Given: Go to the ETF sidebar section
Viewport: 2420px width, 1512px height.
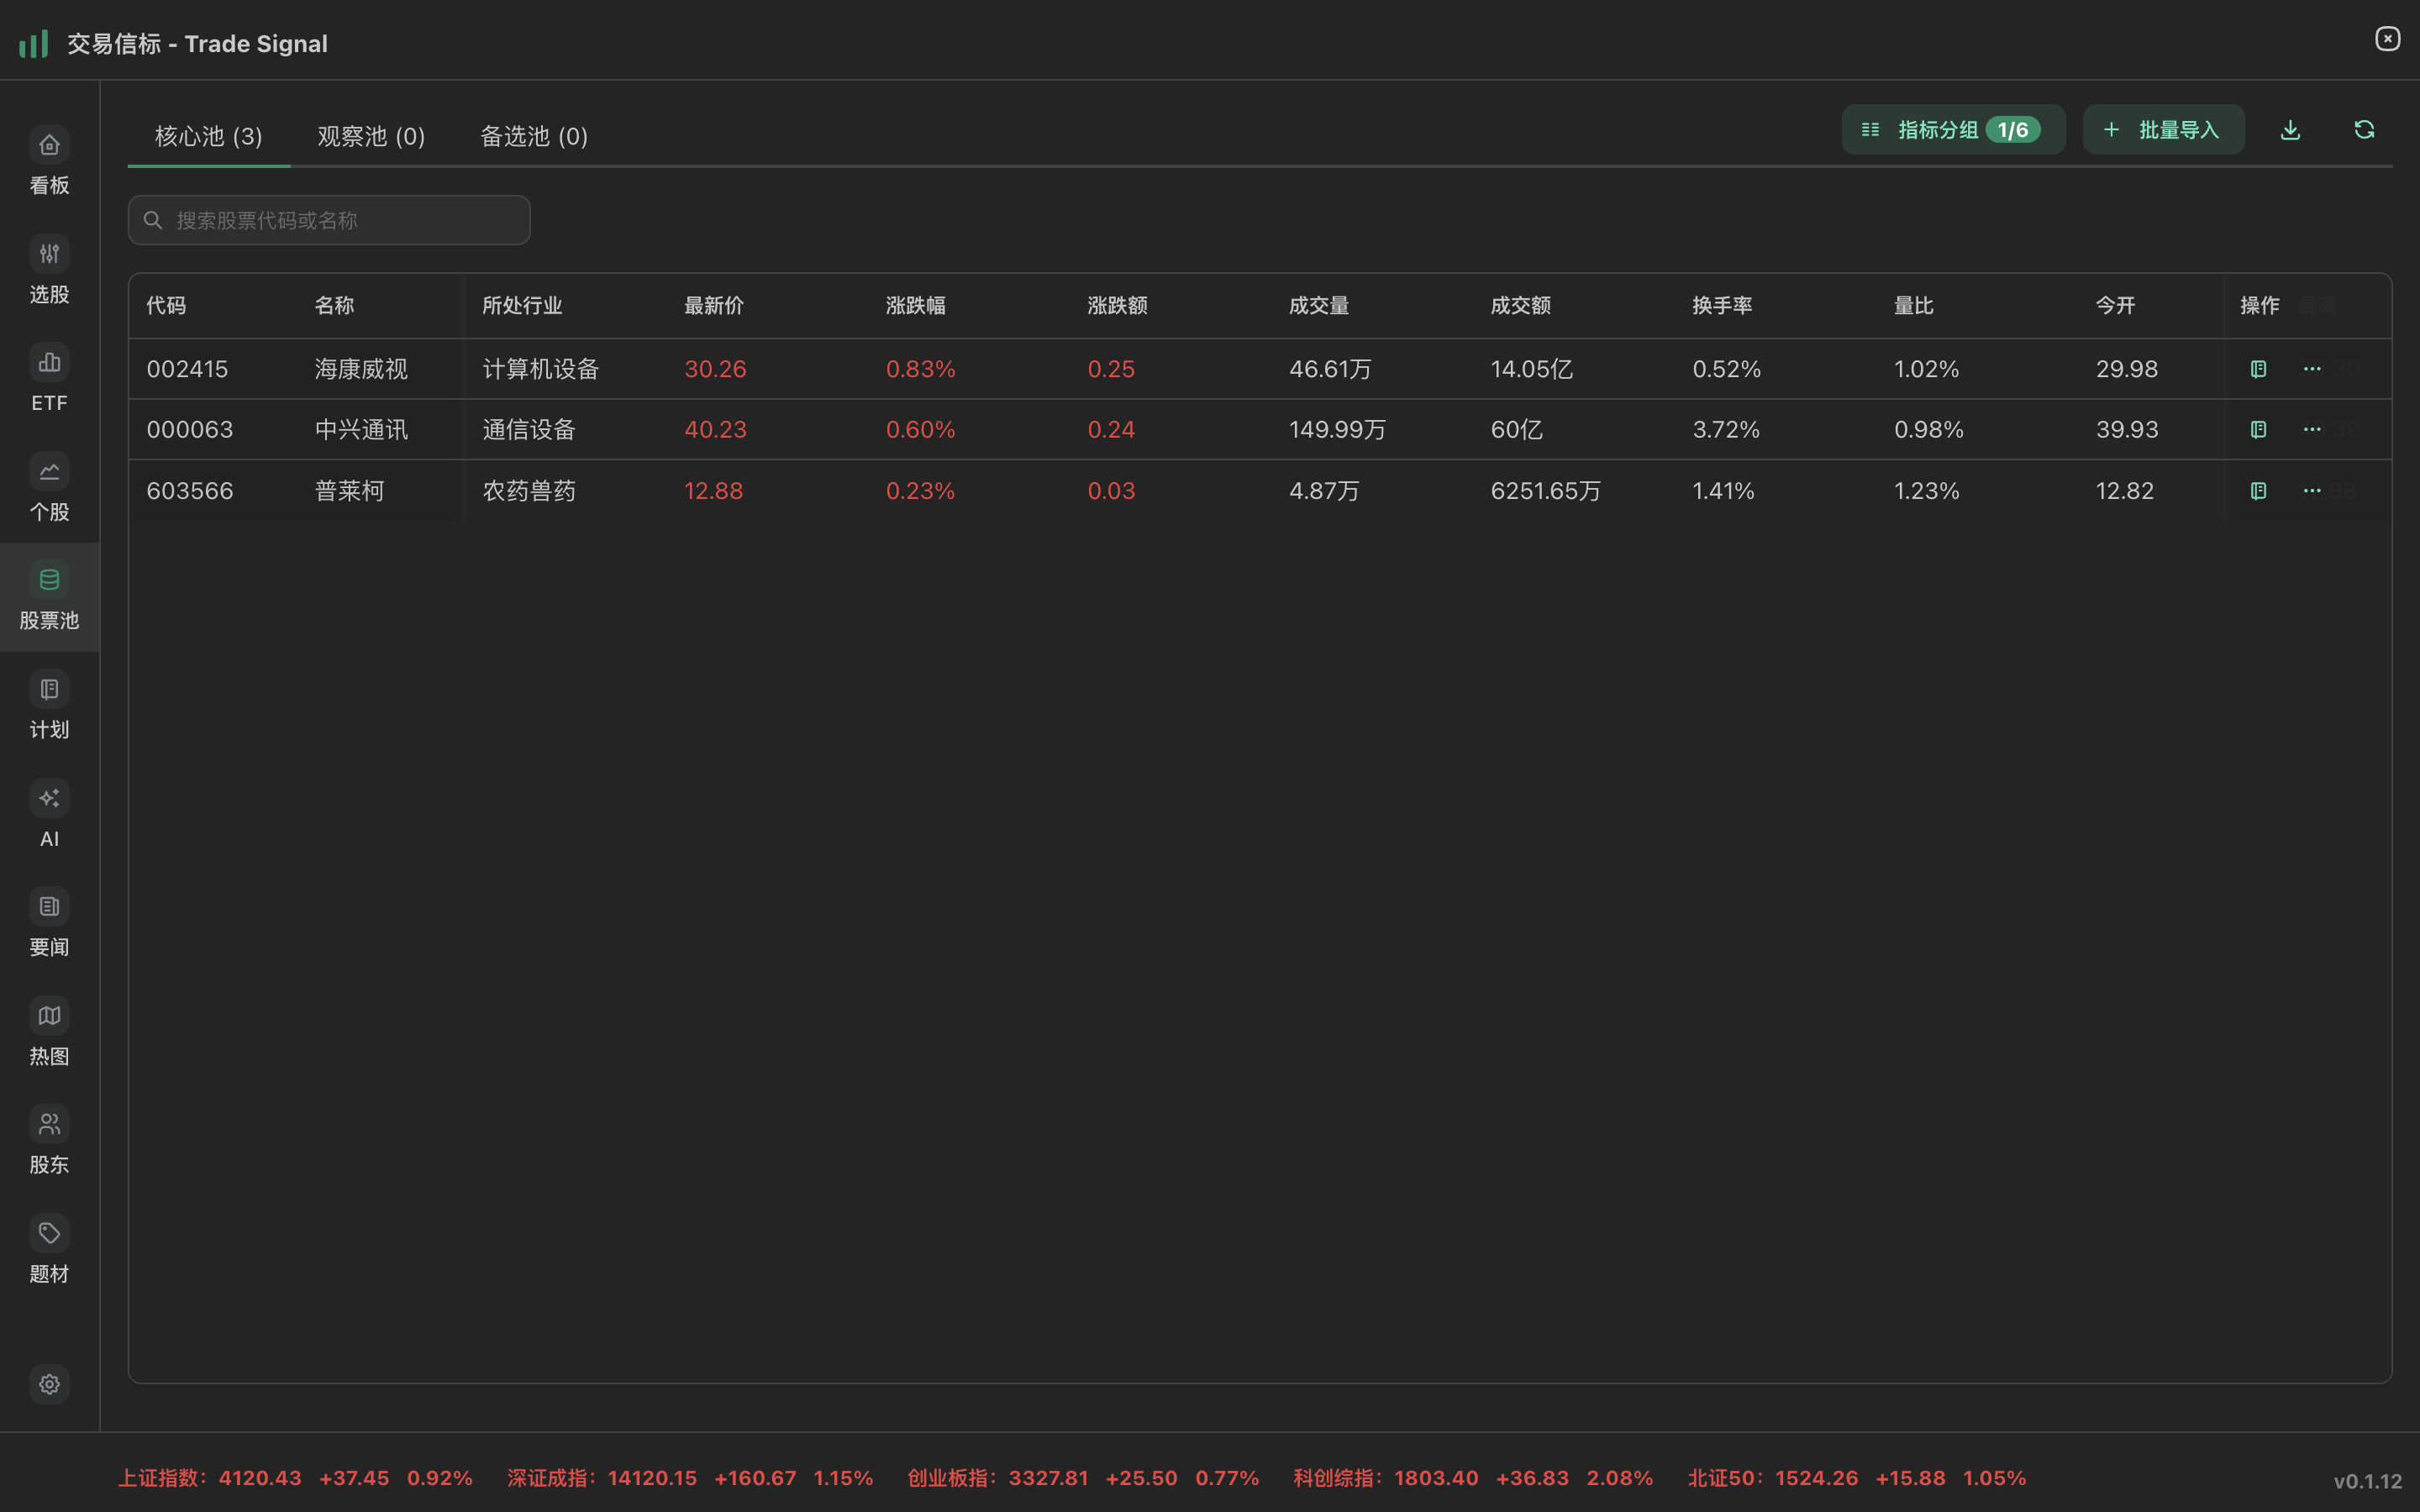Looking at the screenshot, I should coord(49,363).
